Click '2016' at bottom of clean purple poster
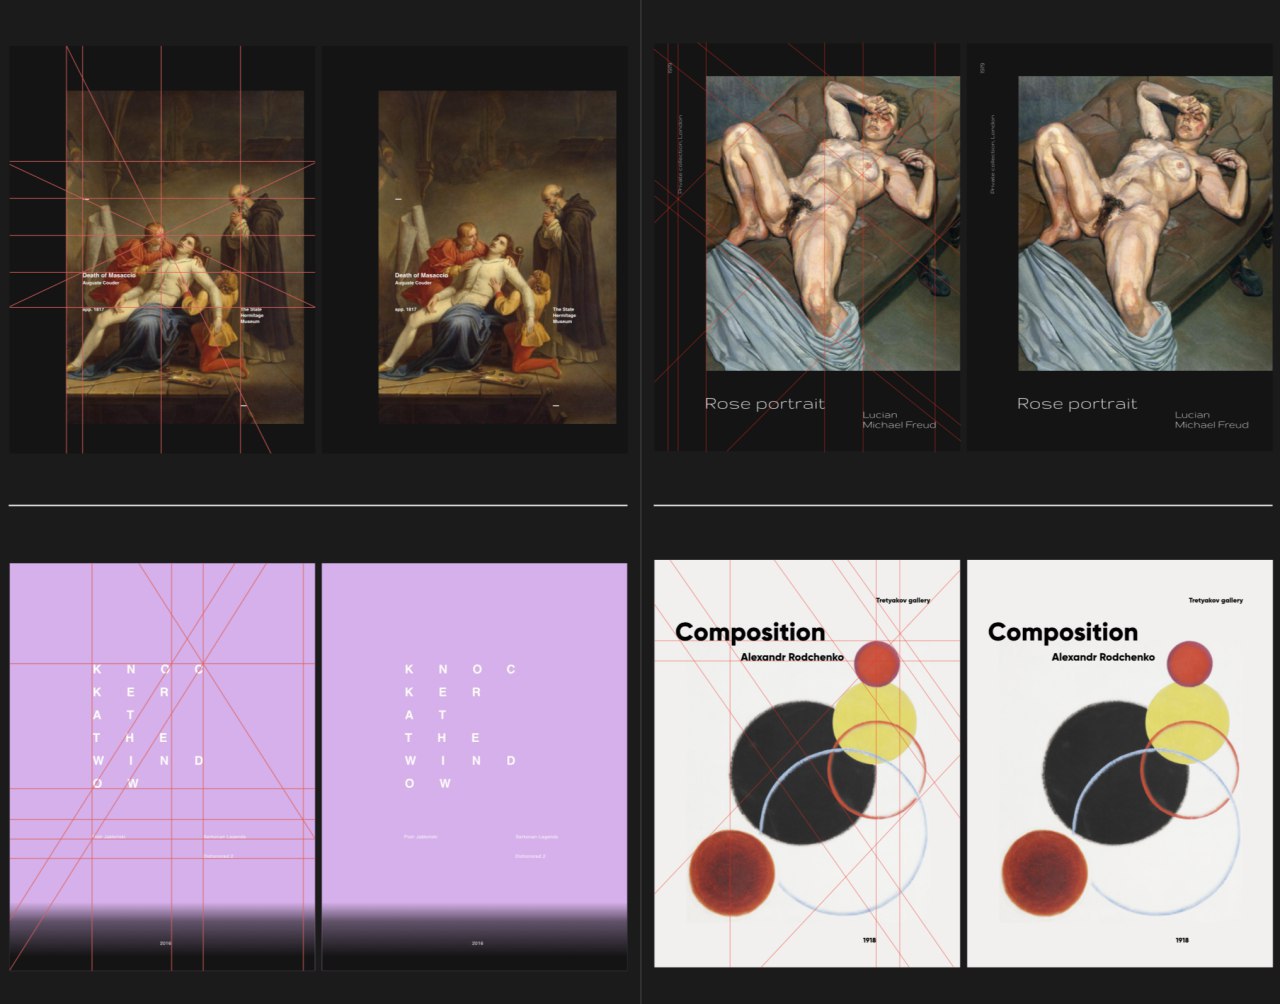1280x1004 pixels. click(x=477, y=943)
